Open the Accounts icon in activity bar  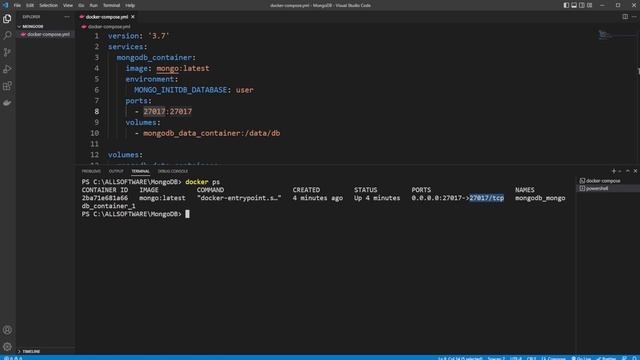7,330
